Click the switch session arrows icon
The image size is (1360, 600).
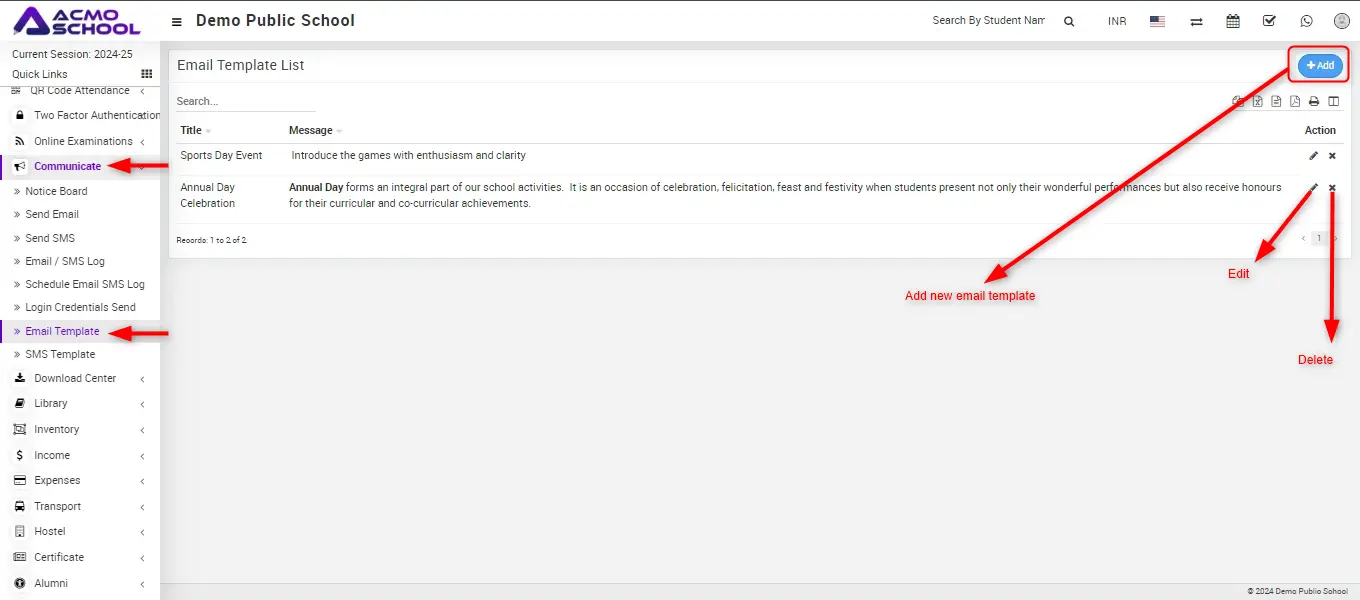[1196, 21]
